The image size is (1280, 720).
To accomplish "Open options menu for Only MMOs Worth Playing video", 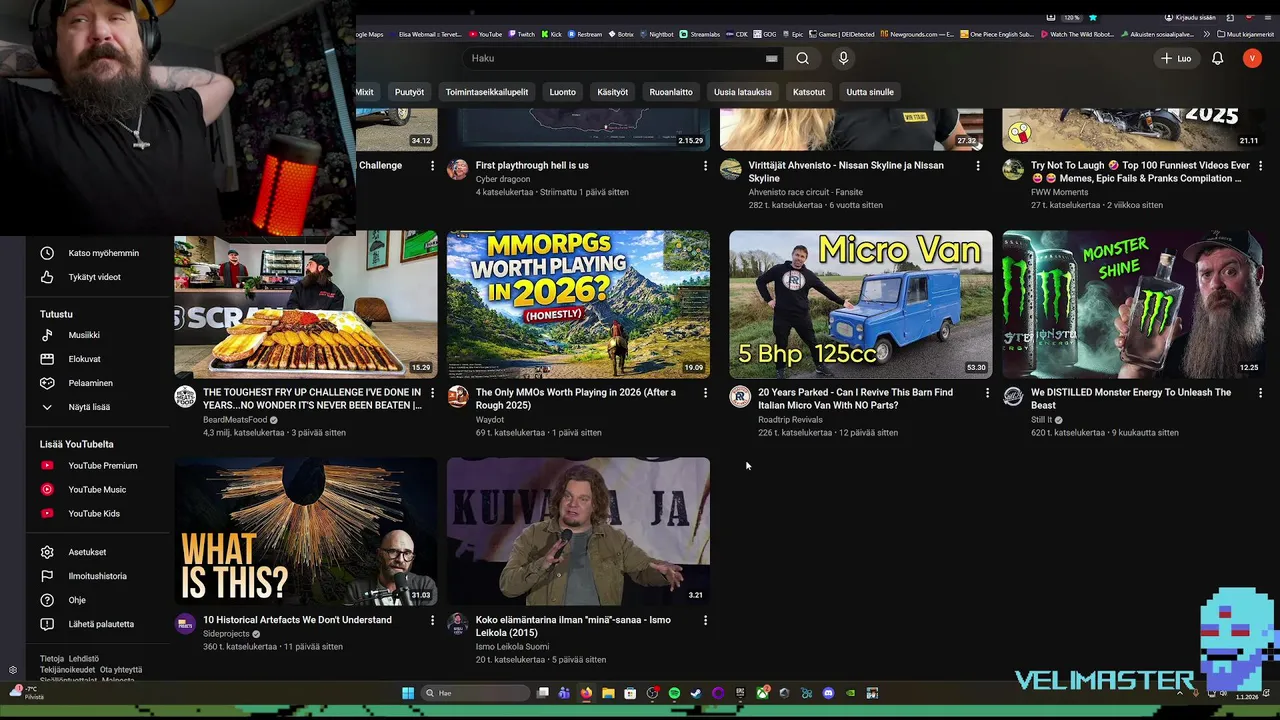I will (x=705, y=393).
